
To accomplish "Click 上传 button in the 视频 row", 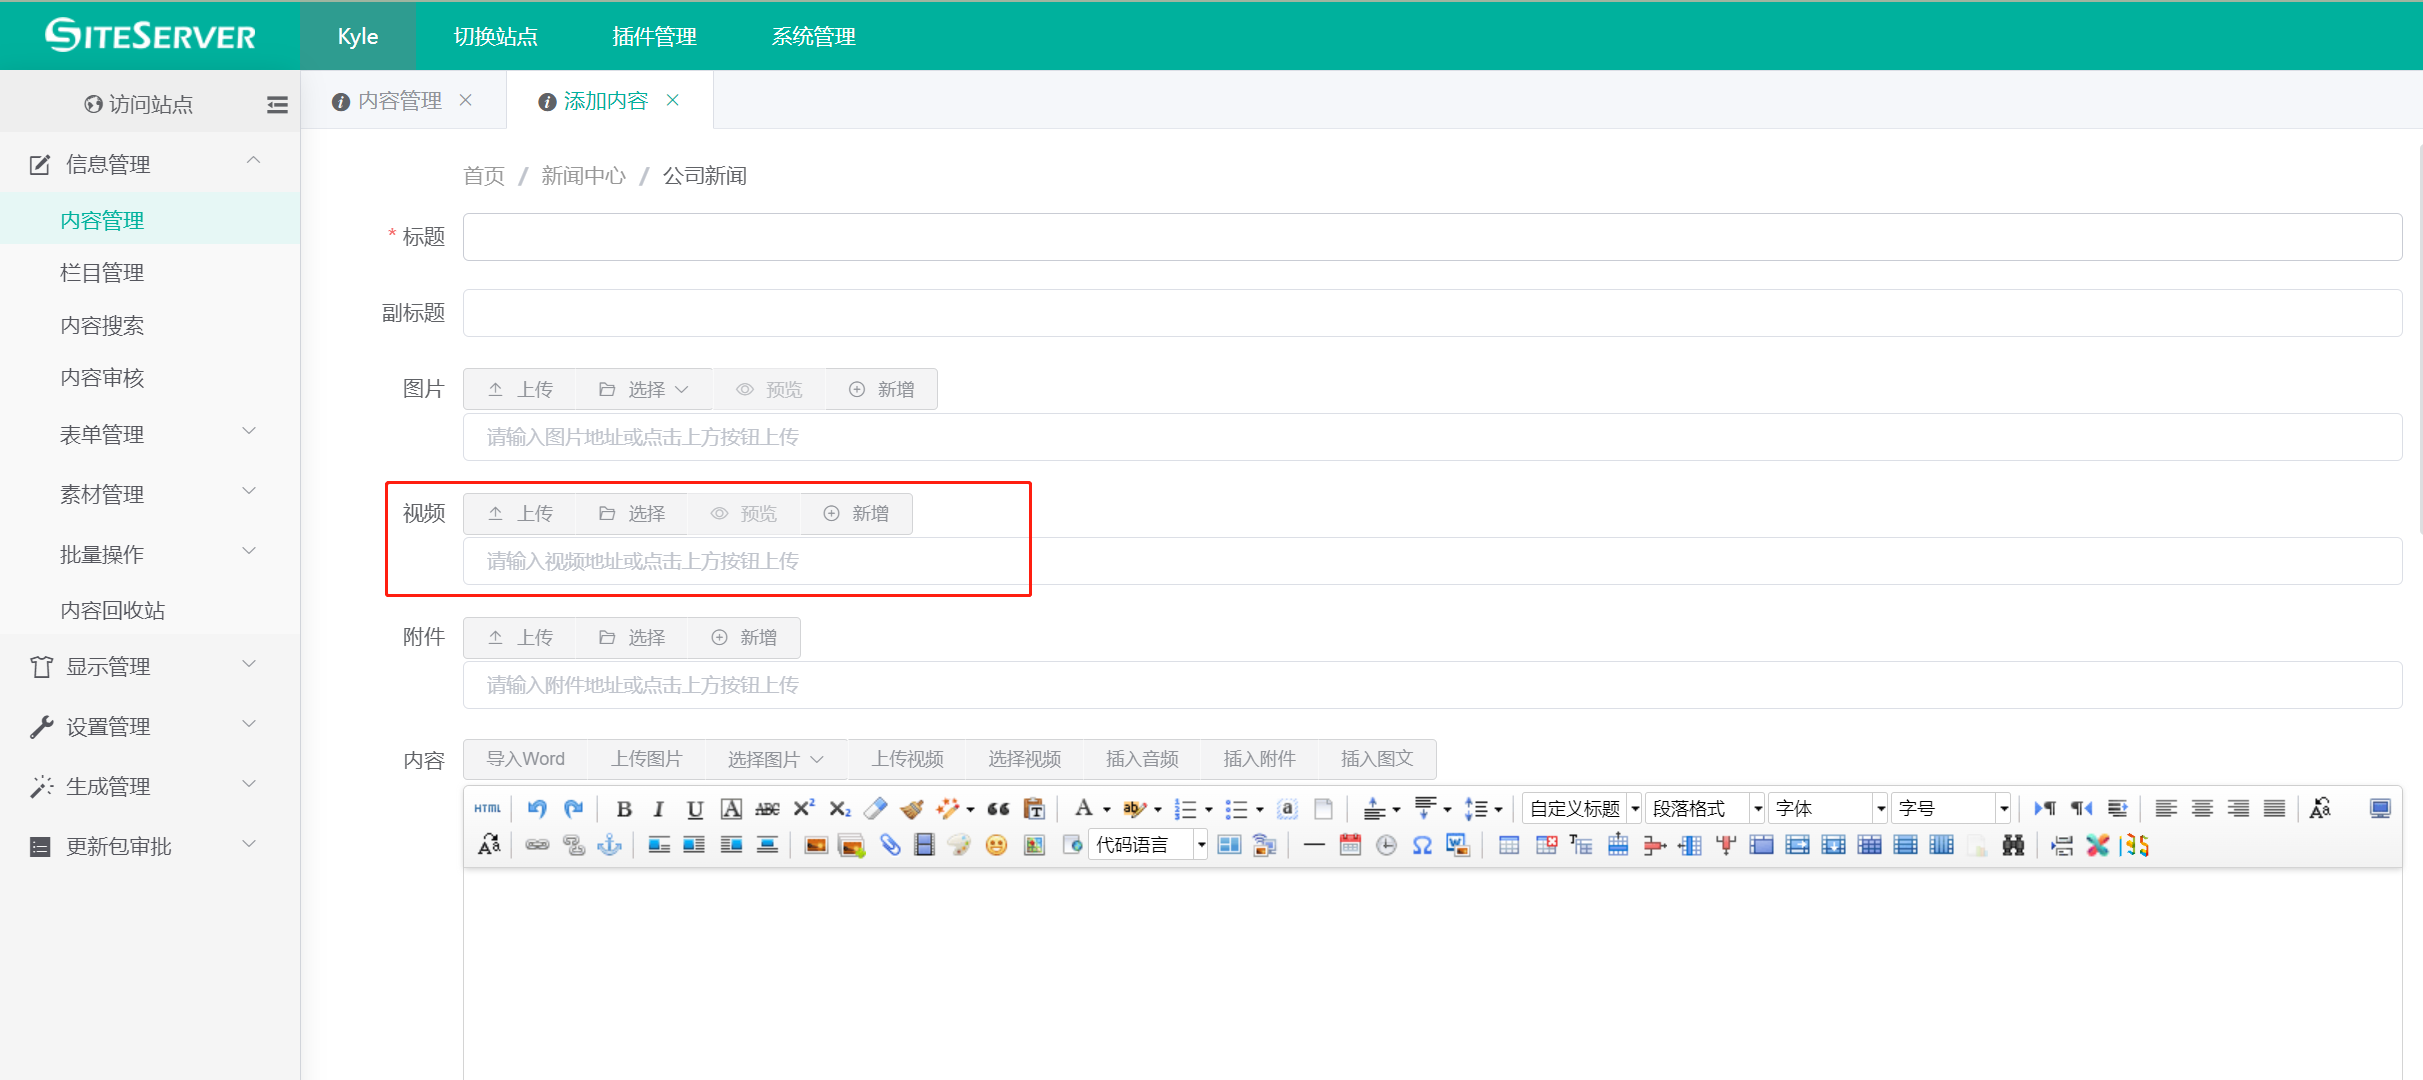I will point(521,513).
